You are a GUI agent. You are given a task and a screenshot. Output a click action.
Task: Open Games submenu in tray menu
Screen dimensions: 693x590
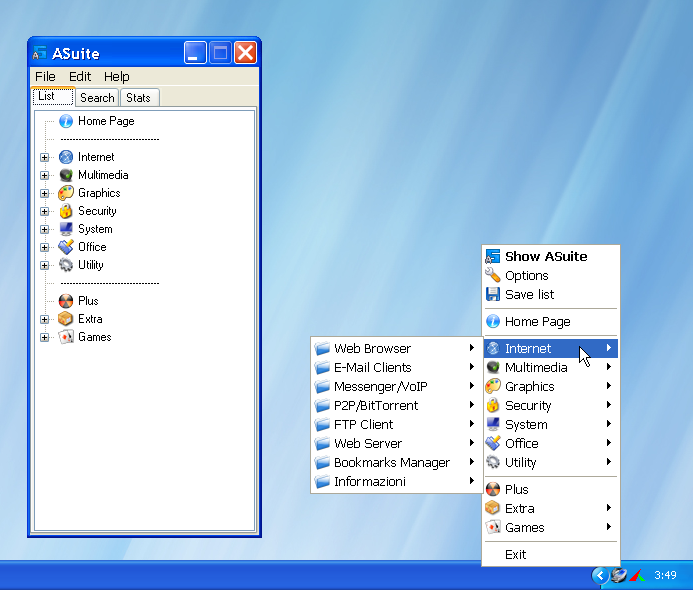point(551,527)
